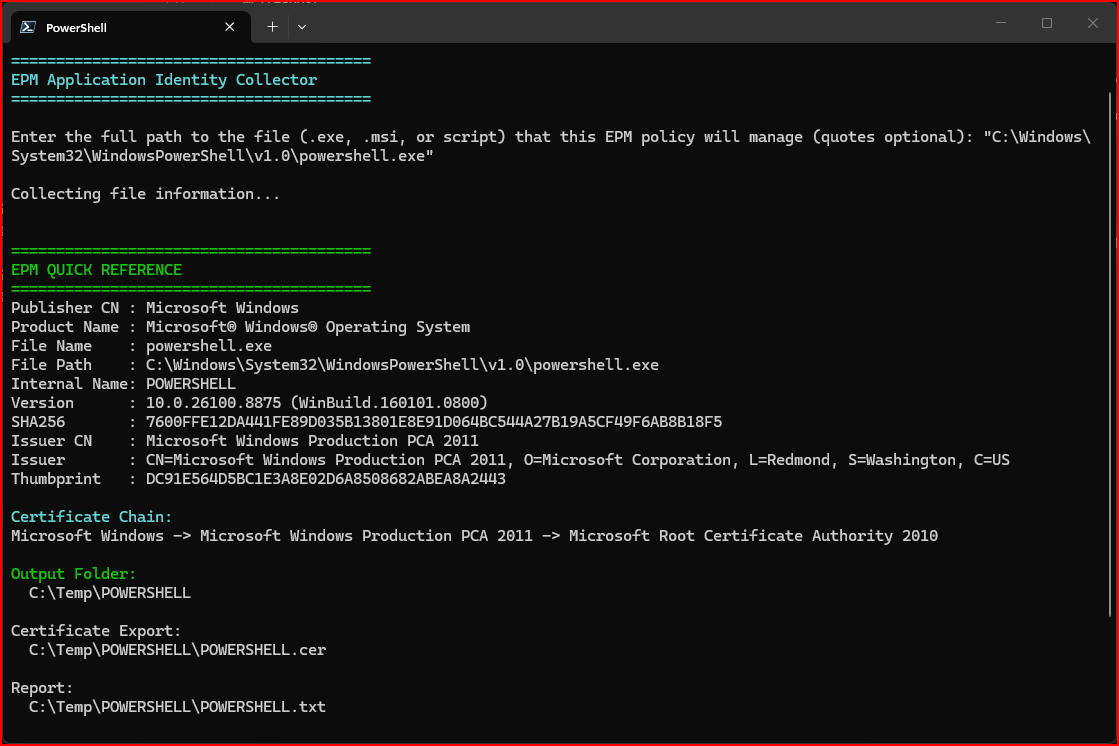This screenshot has height=746, width=1119.
Task: Click the 'C:\Temp\POWERSHELL' output path
Action: (x=109, y=593)
